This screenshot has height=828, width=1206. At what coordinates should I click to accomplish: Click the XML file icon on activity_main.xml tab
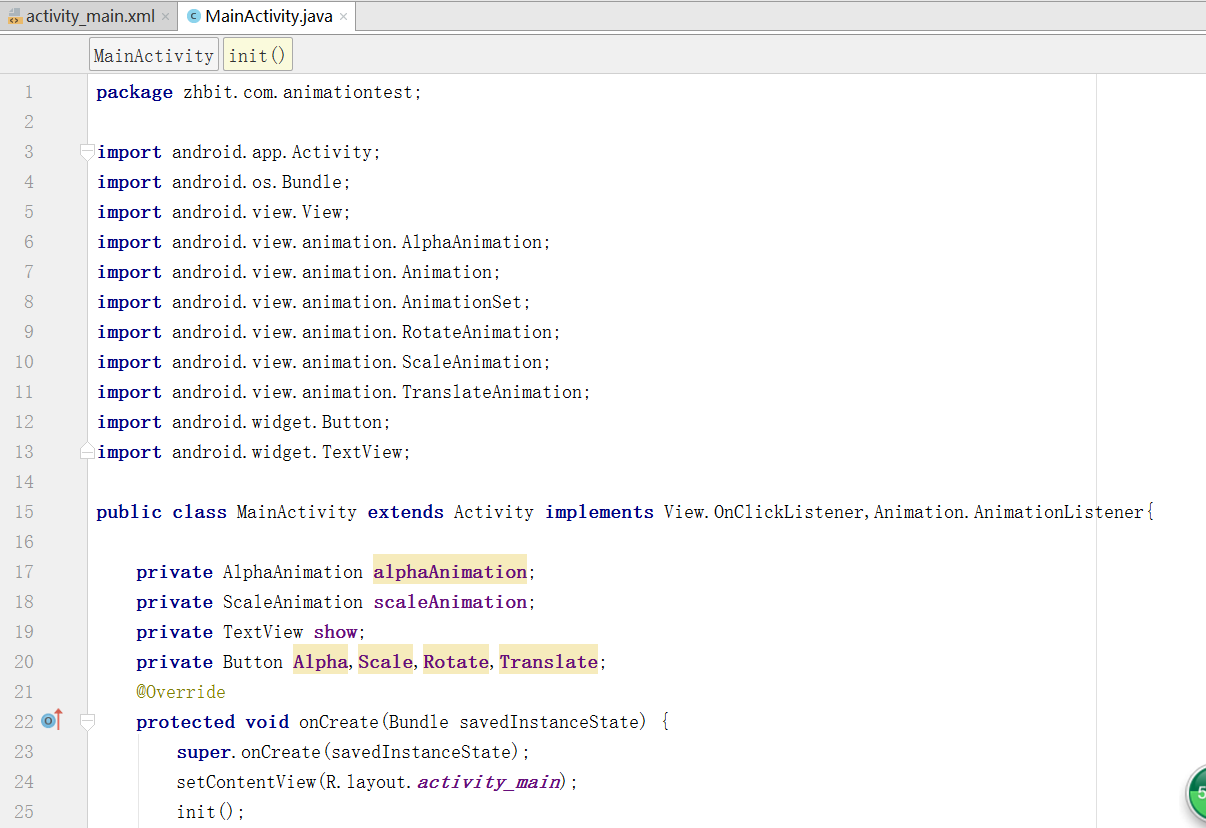(14, 17)
